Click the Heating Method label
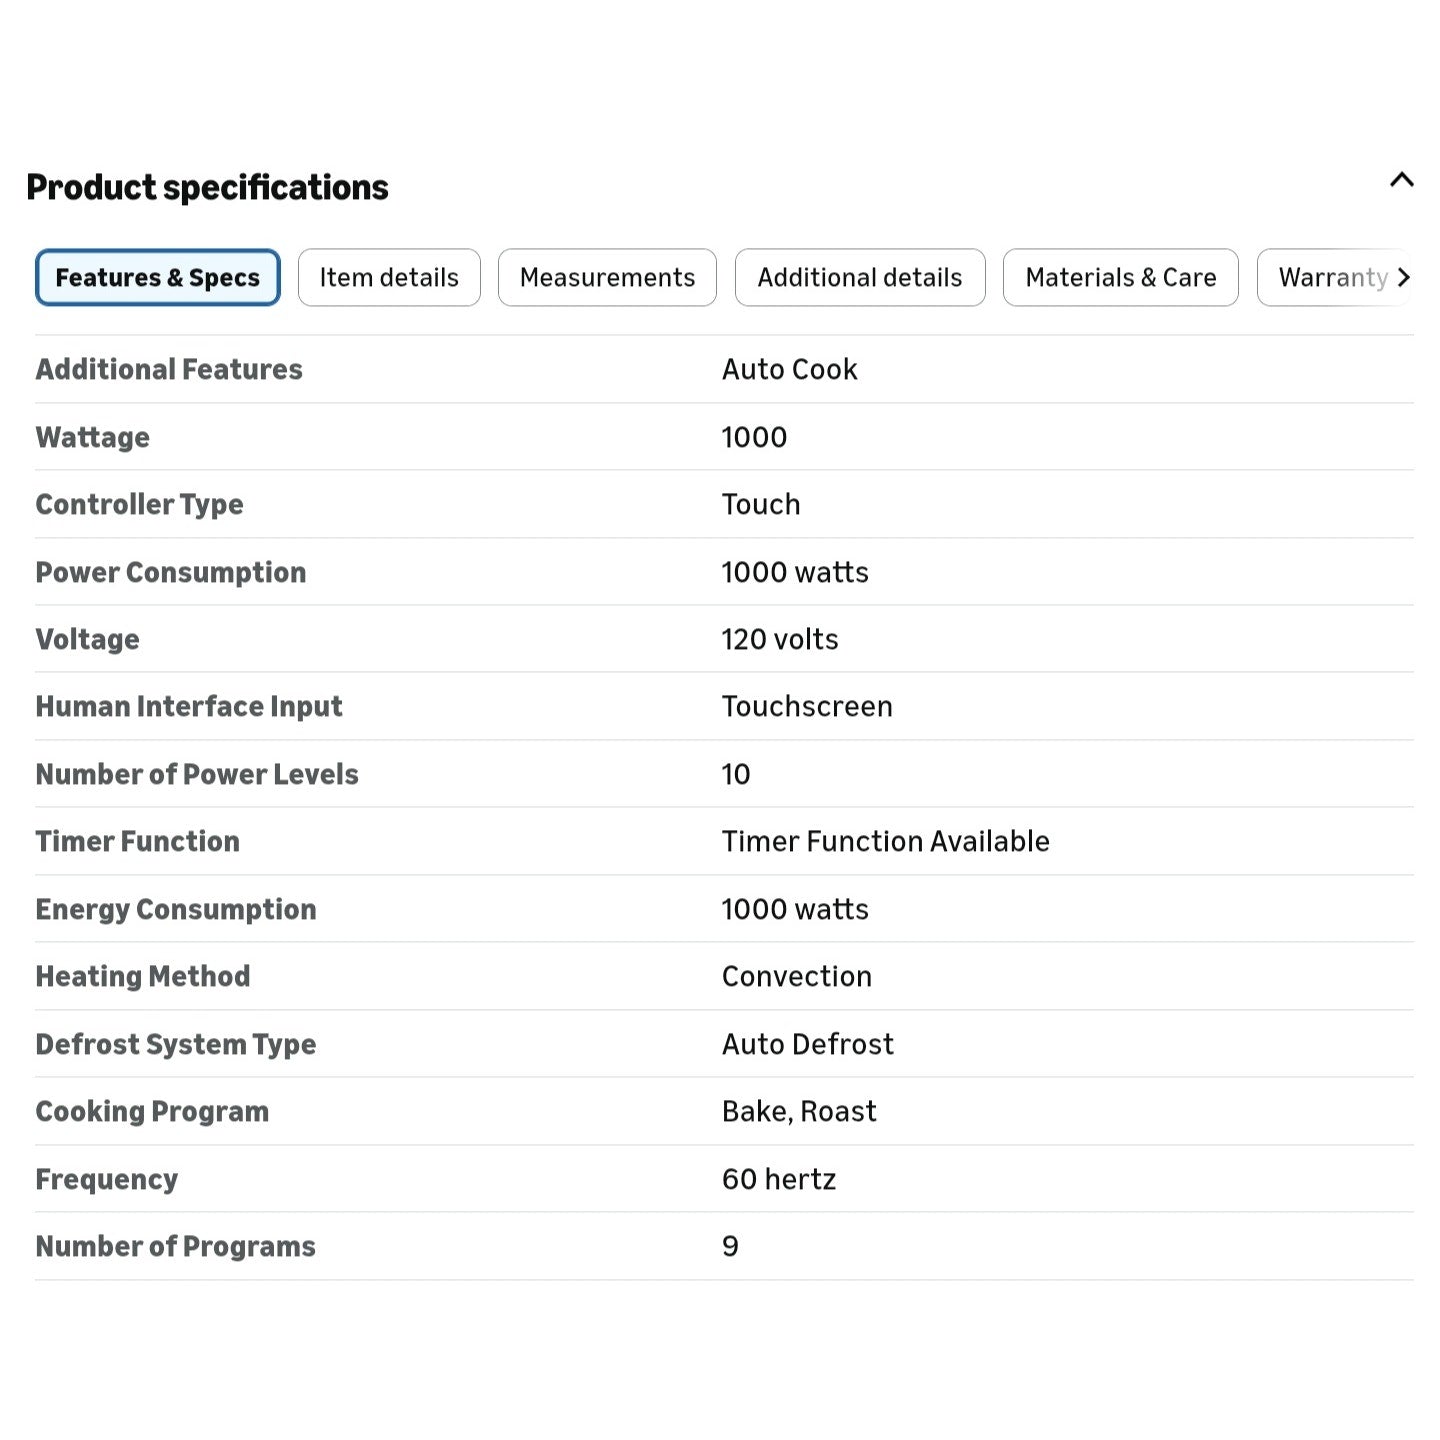Image resolution: width=1440 pixels, height=1440 pixels. click(x=143, y=976)
